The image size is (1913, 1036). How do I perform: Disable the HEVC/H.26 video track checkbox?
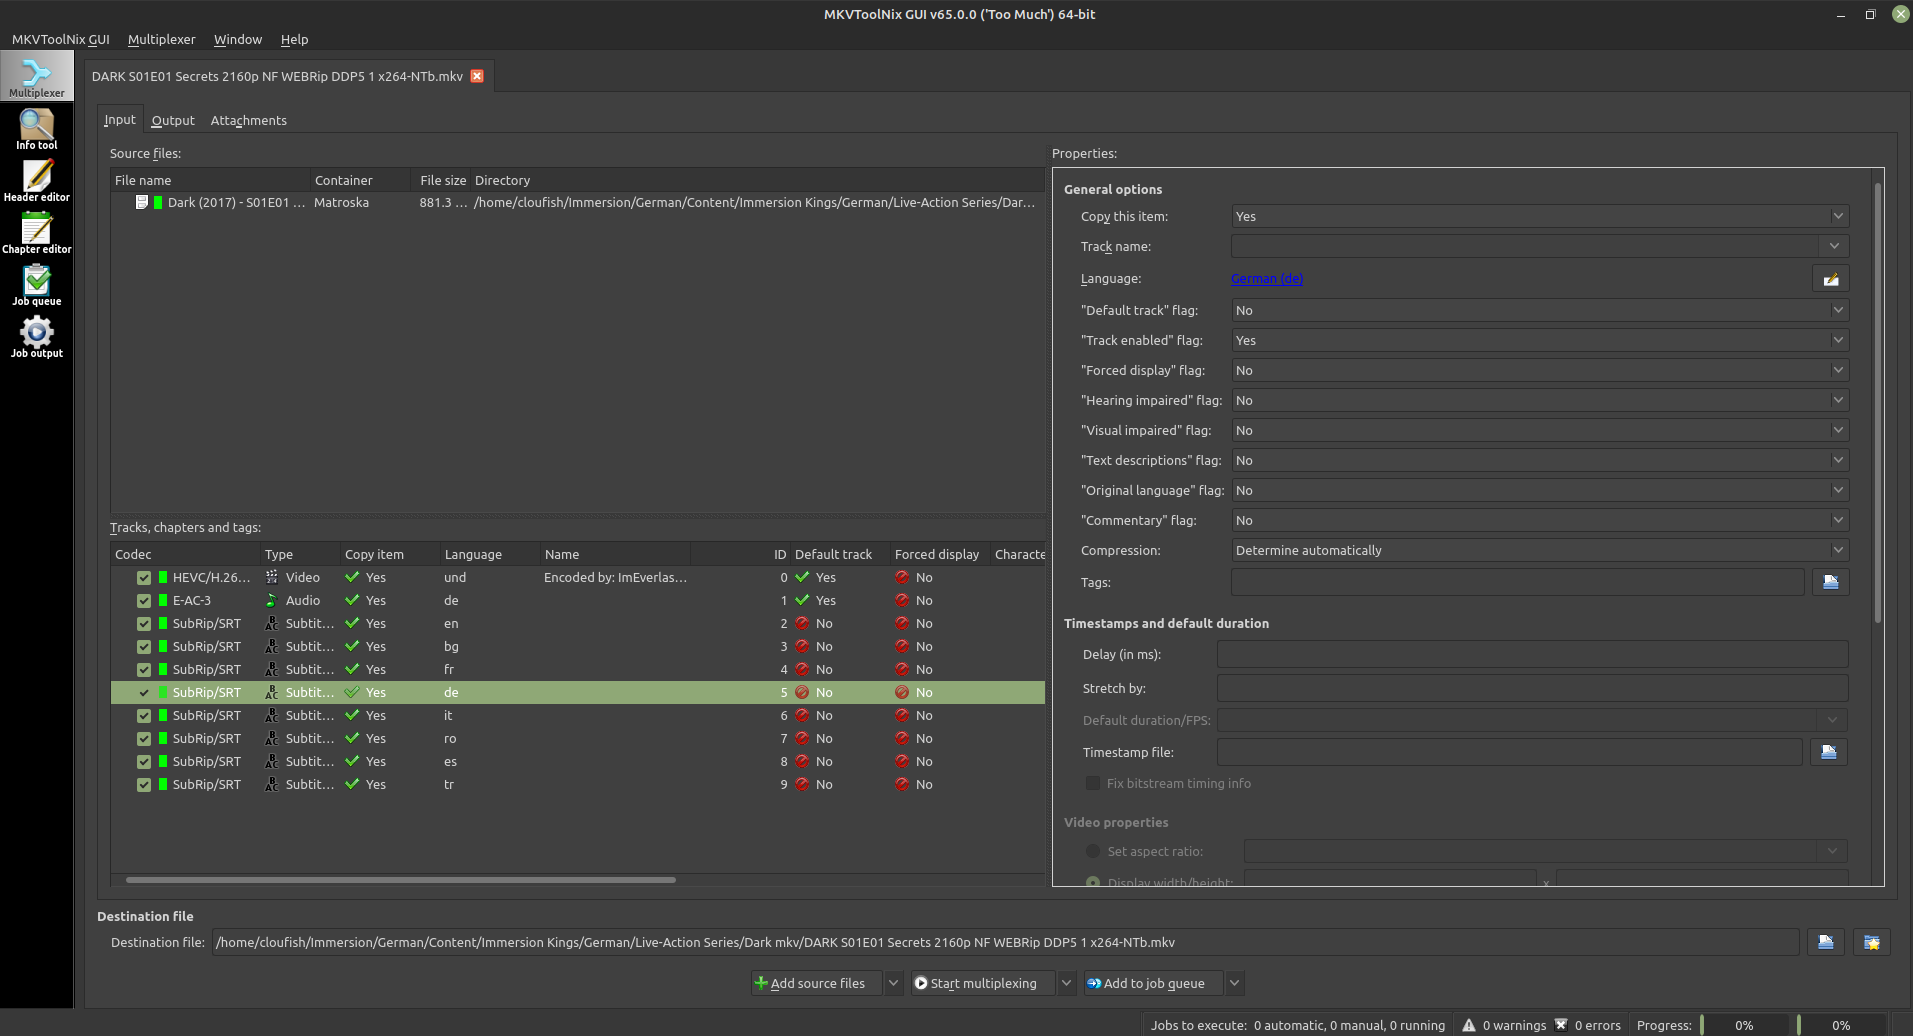coord(144,577)
